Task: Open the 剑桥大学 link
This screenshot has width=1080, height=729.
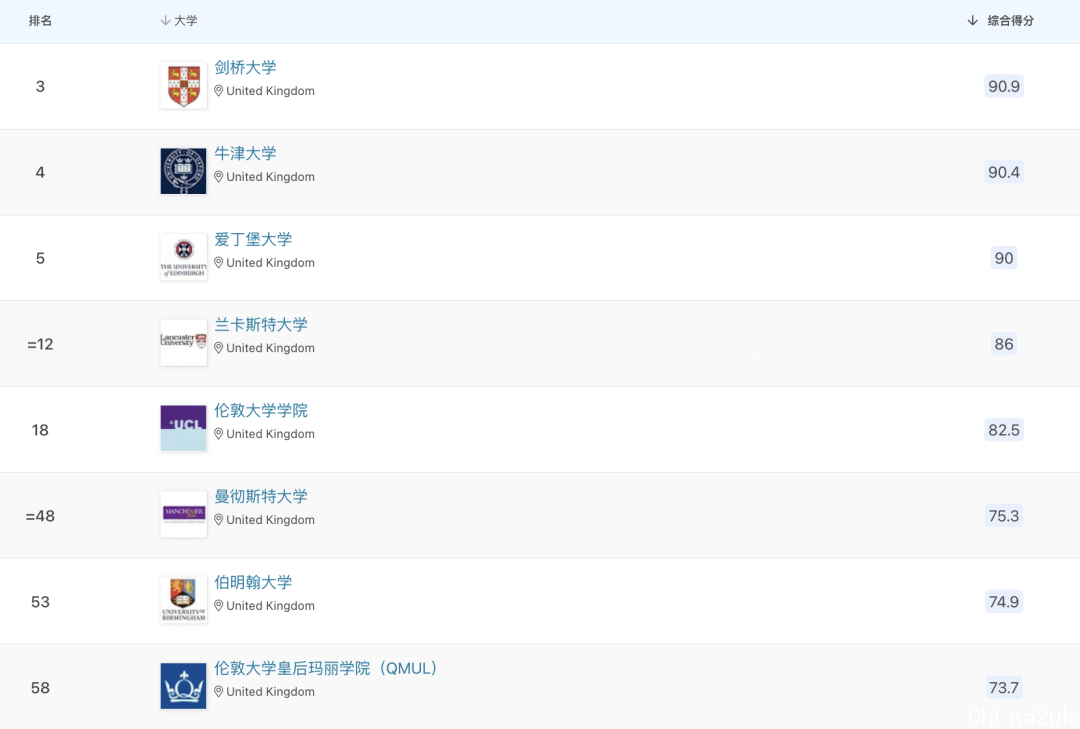Action: tap(245, 68)
